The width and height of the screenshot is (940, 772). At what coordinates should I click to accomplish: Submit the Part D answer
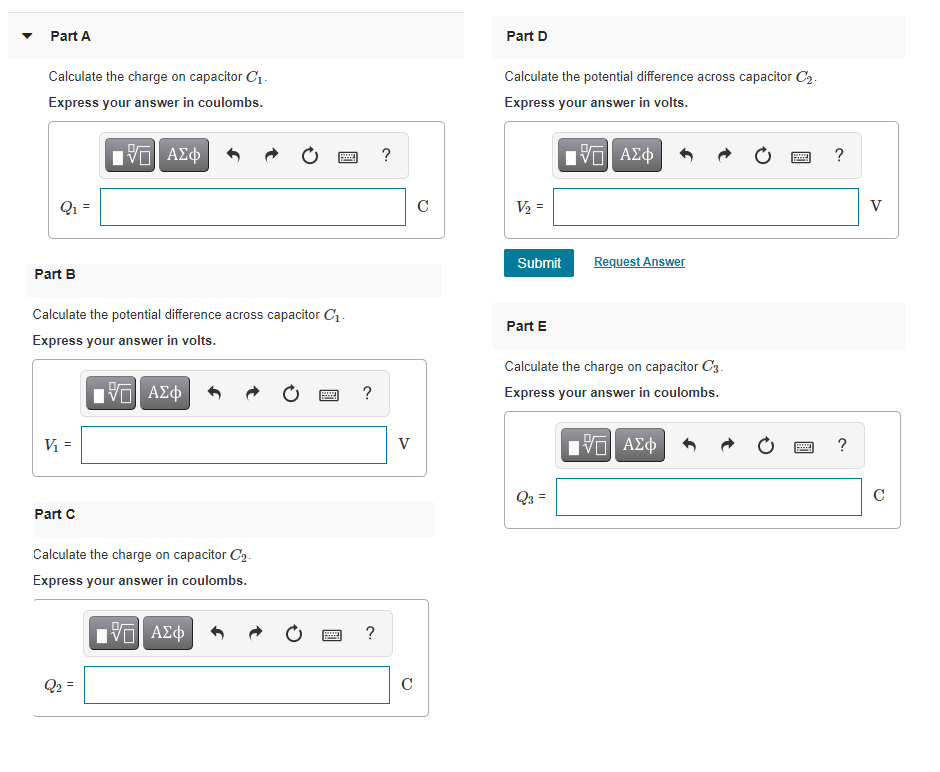click(539, 263)
